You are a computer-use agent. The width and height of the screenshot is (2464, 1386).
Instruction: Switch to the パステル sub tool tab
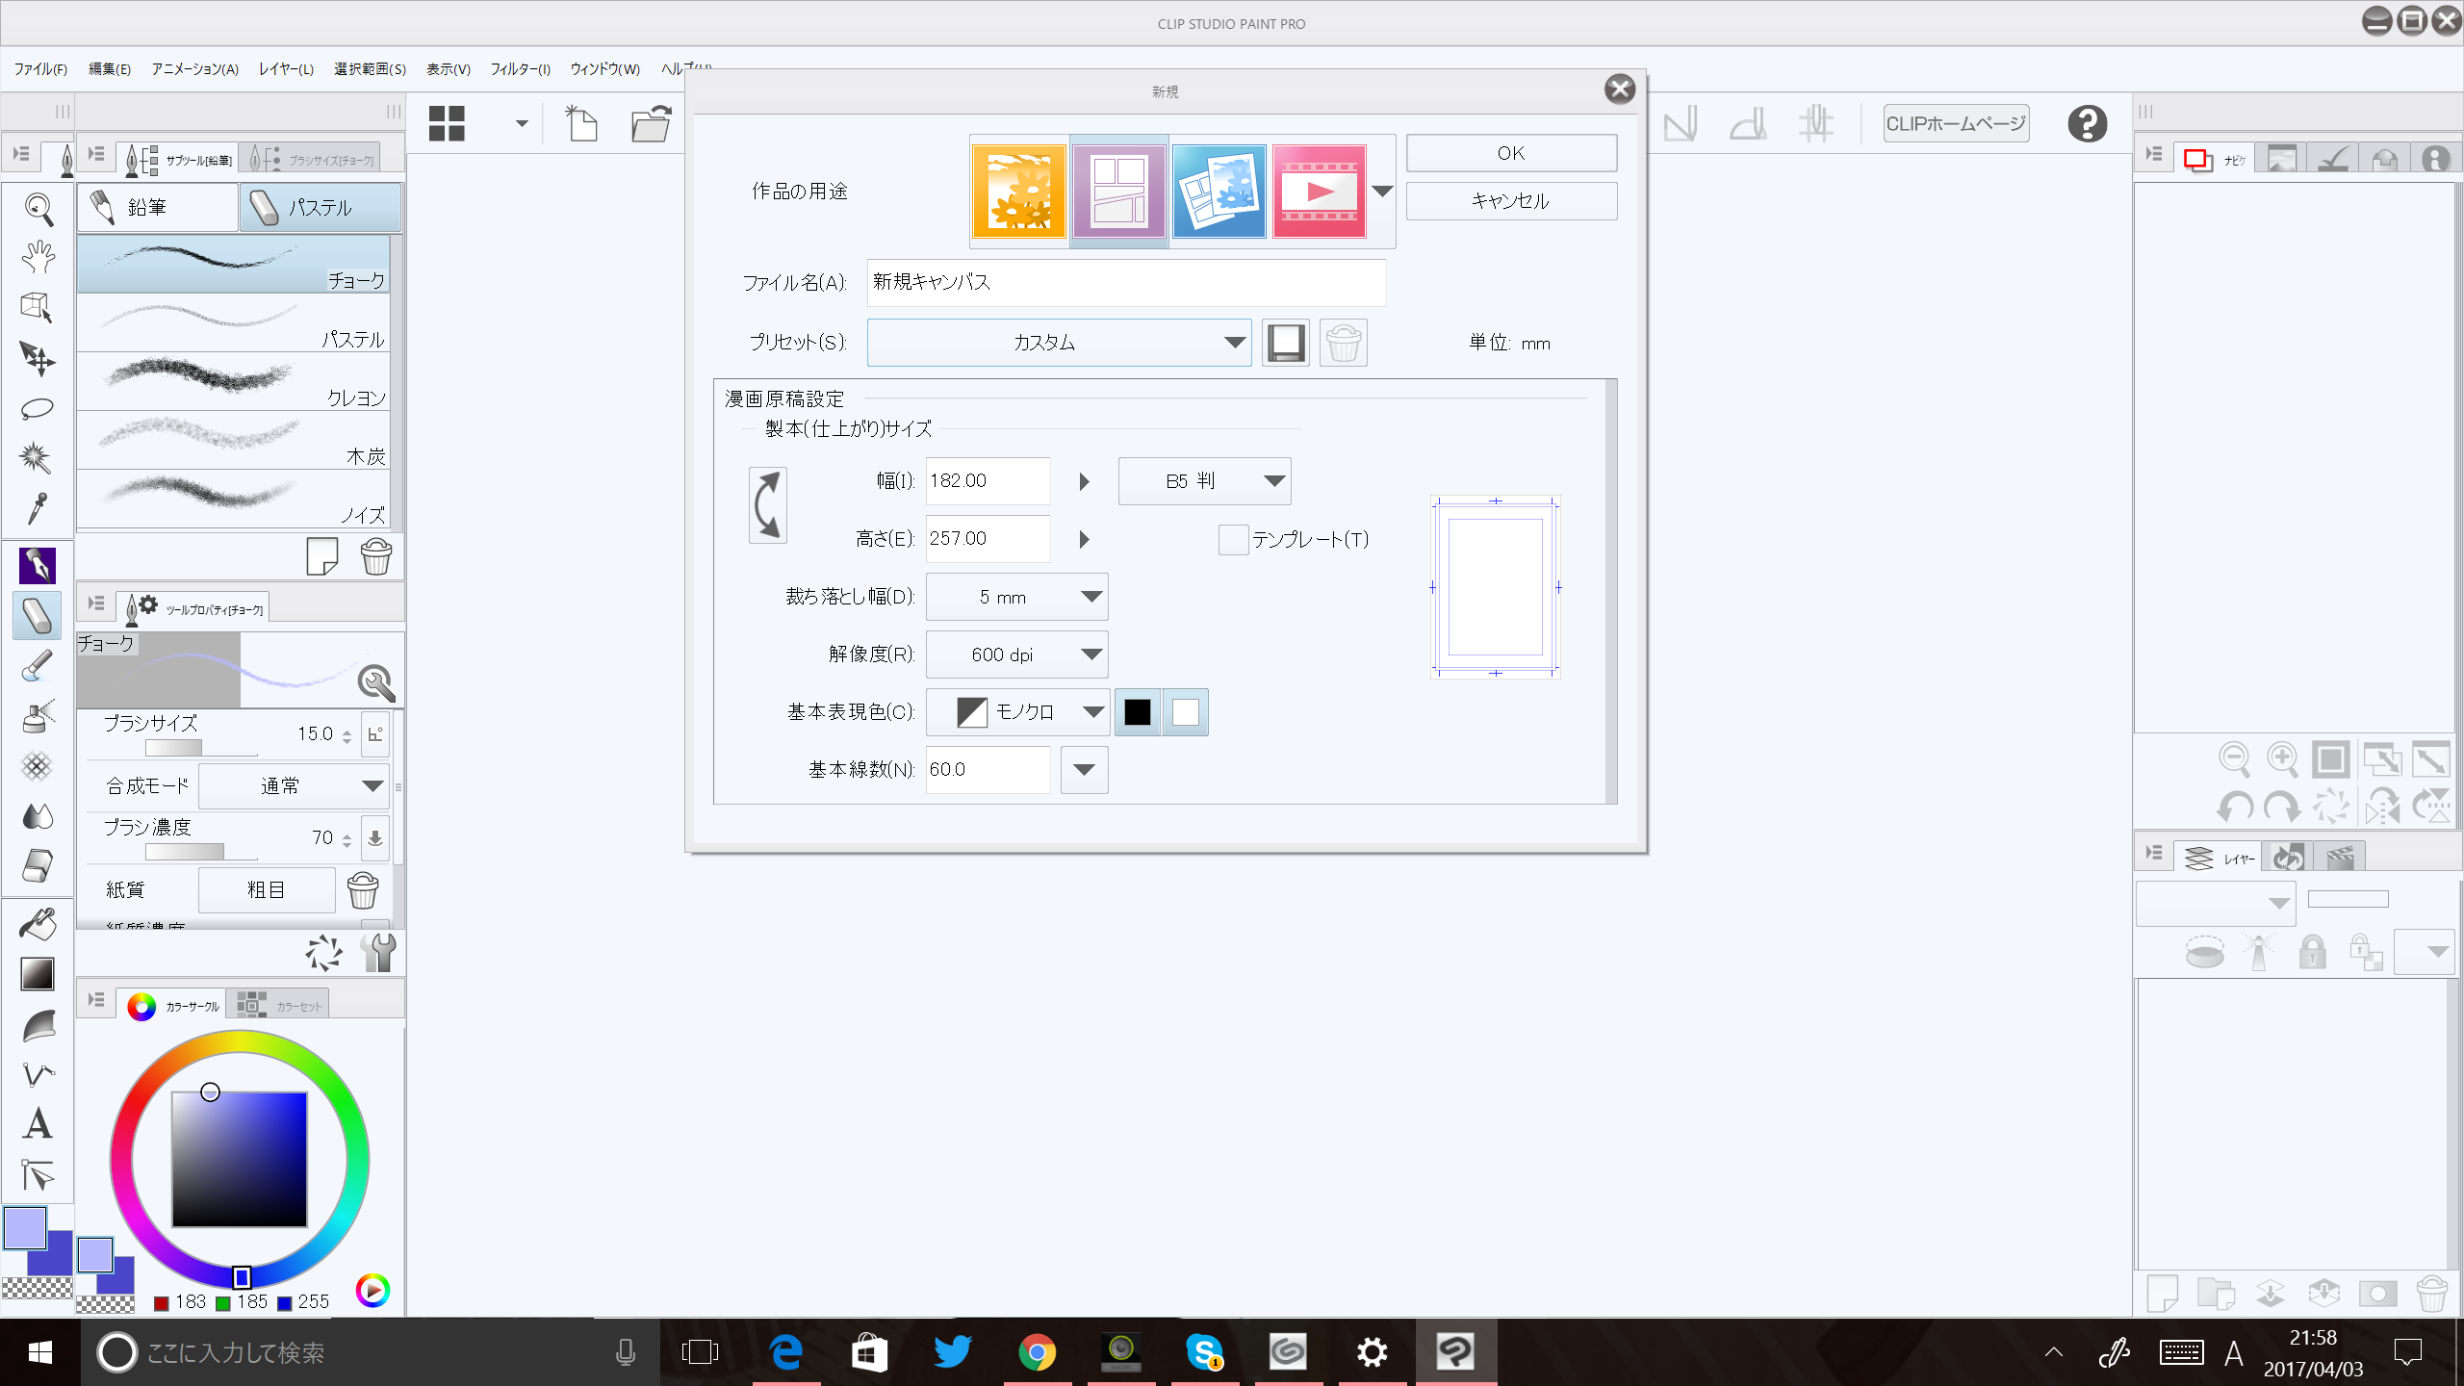click(x=320, y=208)
